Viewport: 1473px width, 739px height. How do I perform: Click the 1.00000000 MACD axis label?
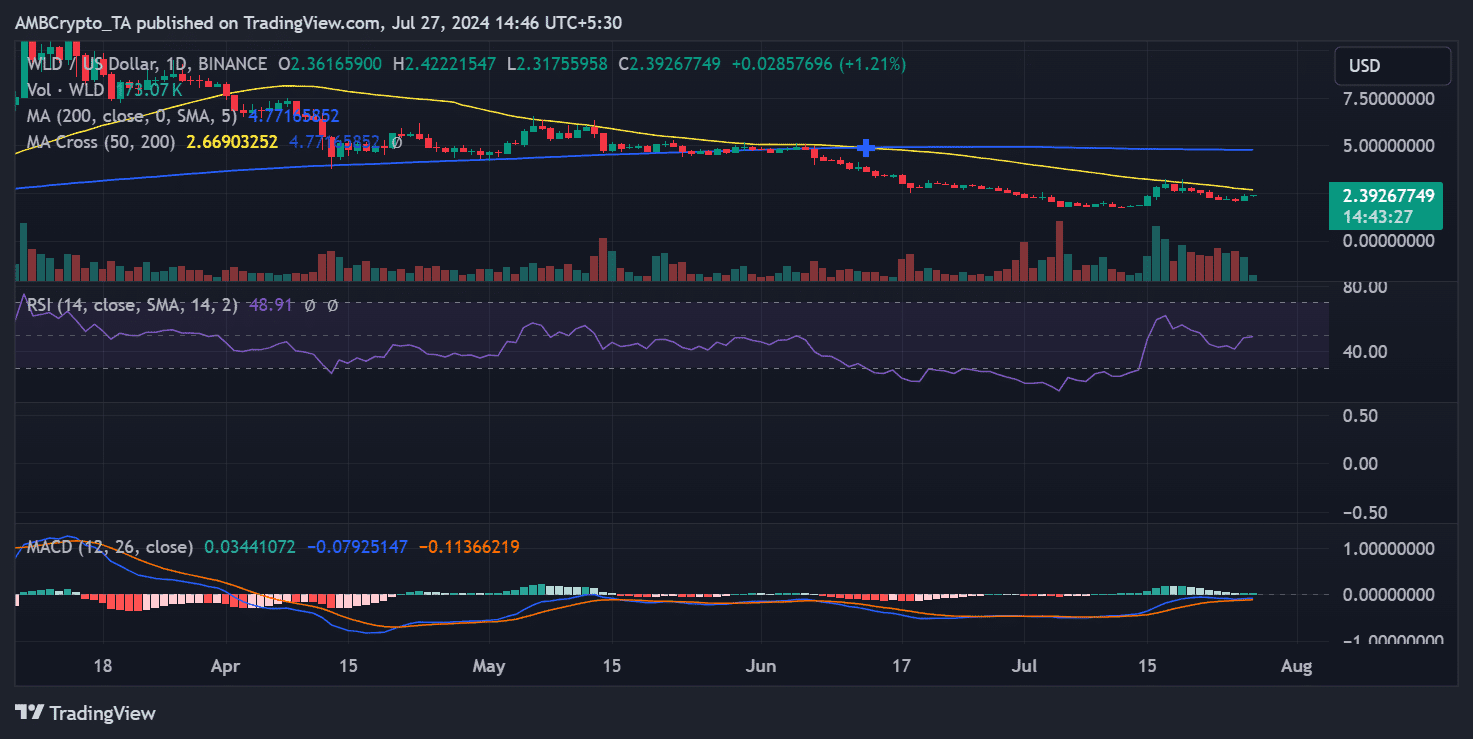pos(1389,548)
